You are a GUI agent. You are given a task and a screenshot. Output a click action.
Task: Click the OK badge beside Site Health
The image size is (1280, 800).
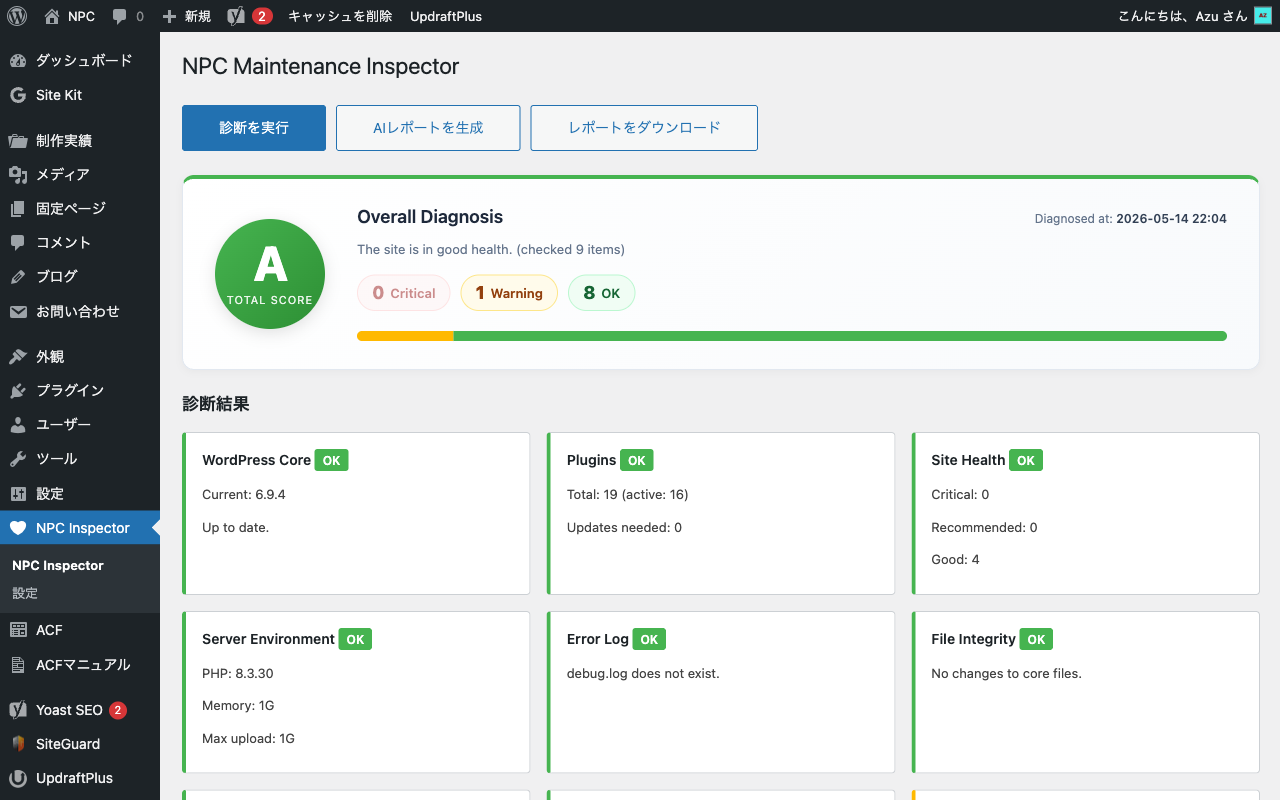1026,461
